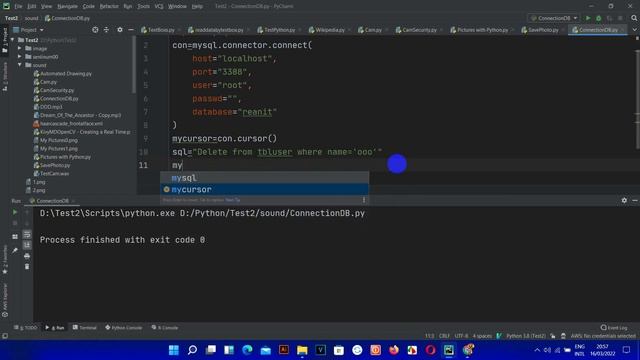Pin the Run tab with the pin icon

pyautogui.click(x=15, y=250)
